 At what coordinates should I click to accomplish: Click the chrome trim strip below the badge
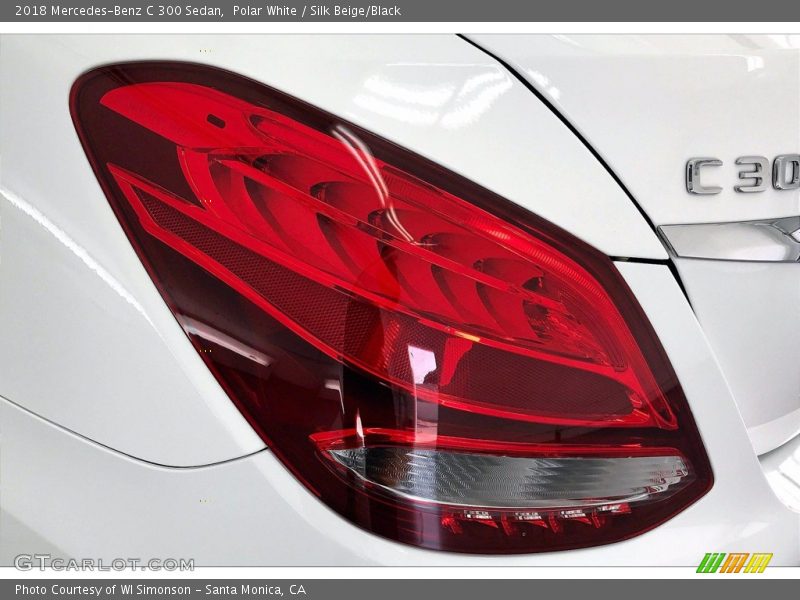point(730,240)
